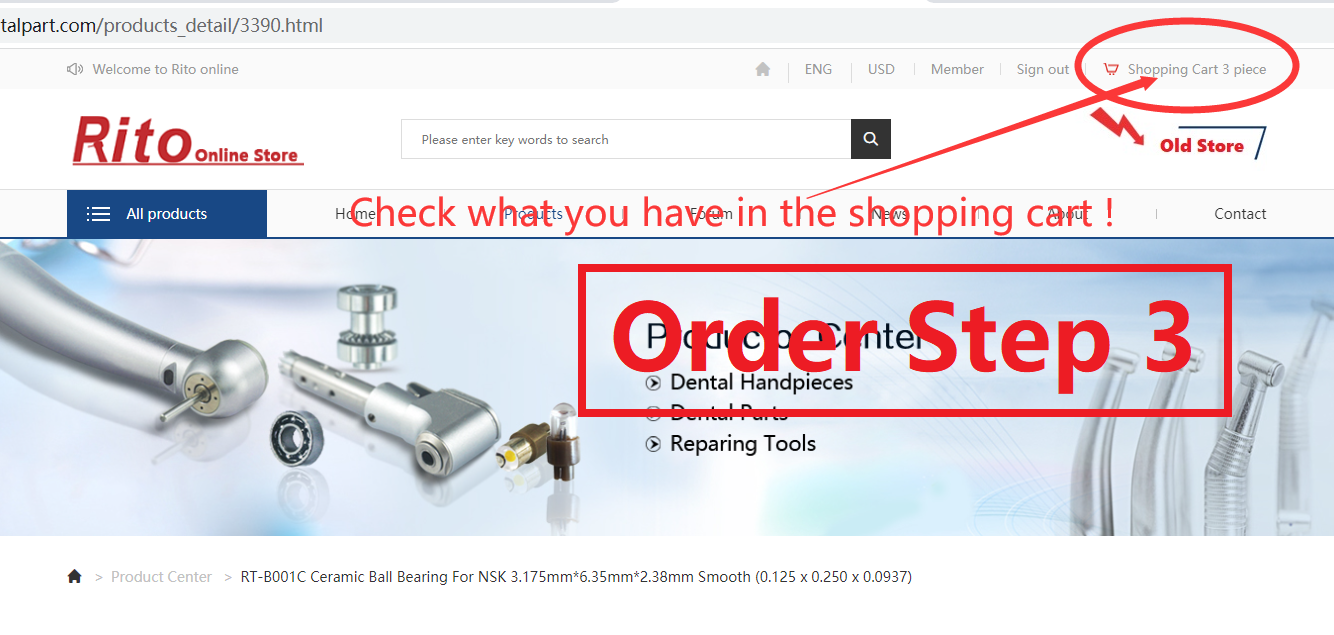Click the home icon in top bar
1334x635 pixels.
point(763,69)
